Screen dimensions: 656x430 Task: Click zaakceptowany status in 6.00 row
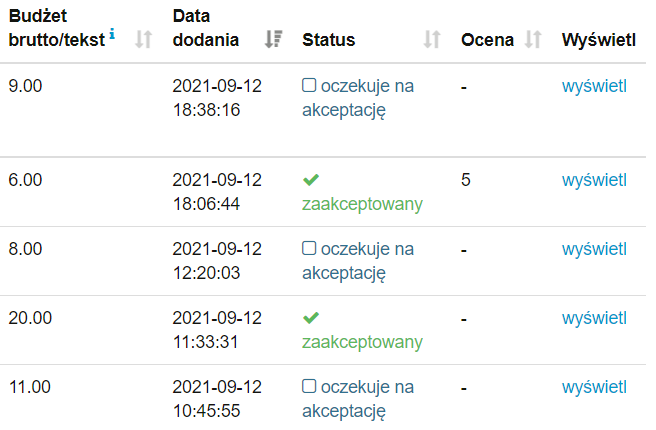coord(362,204)
